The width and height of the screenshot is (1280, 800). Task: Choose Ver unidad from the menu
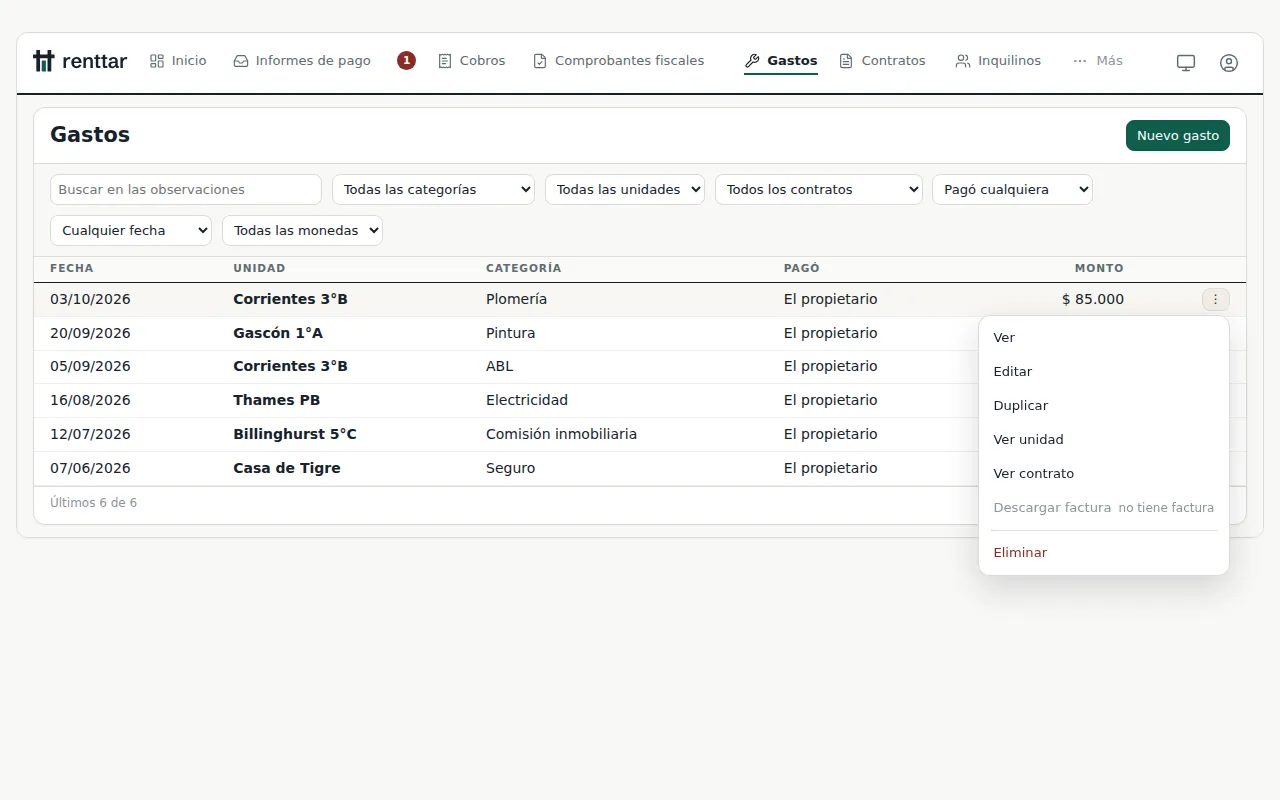coord(1104,440)
